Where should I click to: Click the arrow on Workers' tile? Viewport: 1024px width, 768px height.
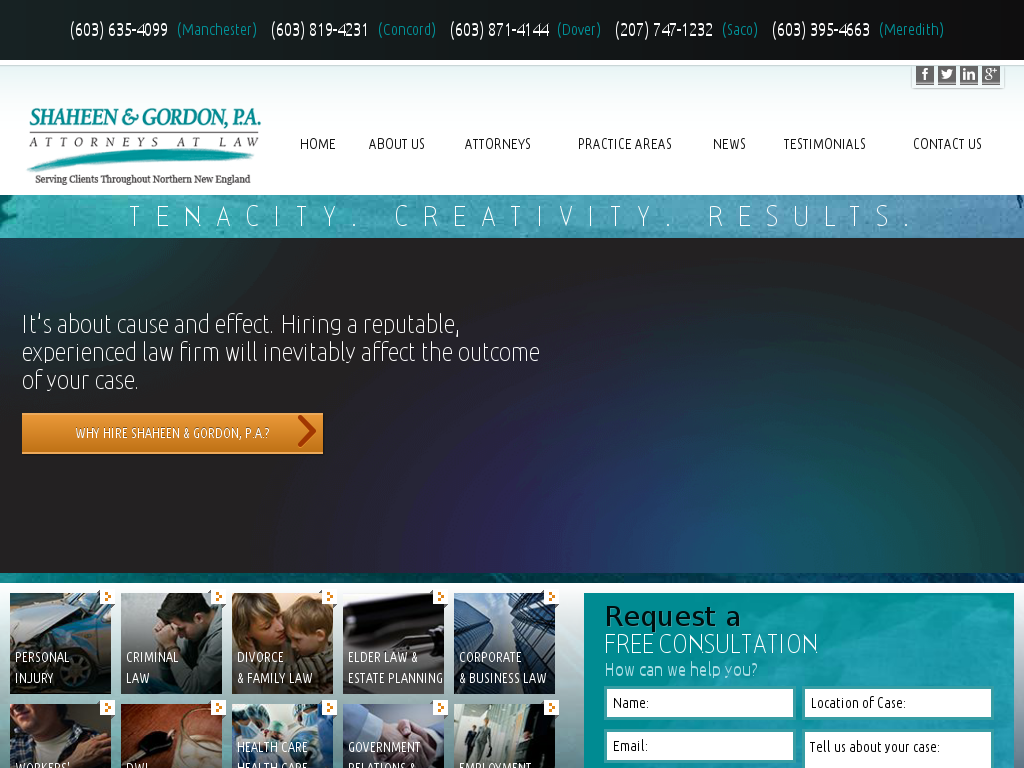[x=107, y=708]
